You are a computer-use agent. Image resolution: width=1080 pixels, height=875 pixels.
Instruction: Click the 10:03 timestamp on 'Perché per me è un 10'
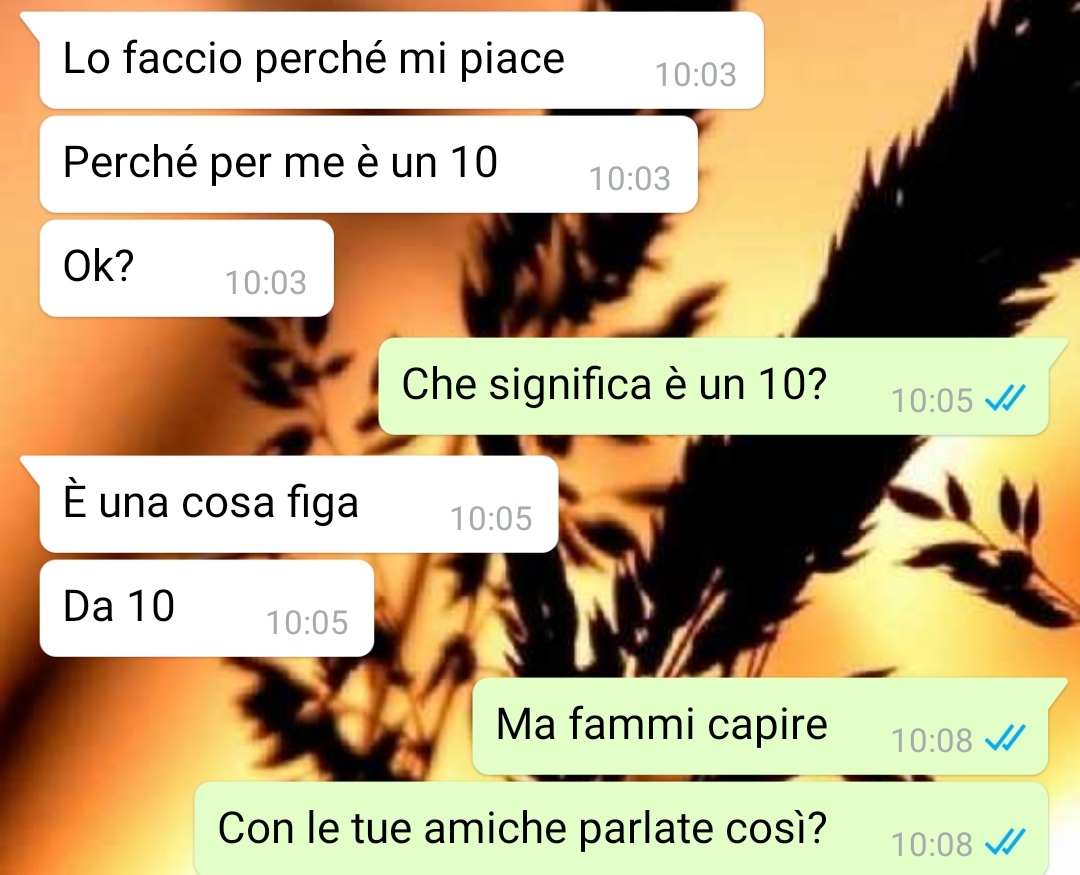(630, 178)
